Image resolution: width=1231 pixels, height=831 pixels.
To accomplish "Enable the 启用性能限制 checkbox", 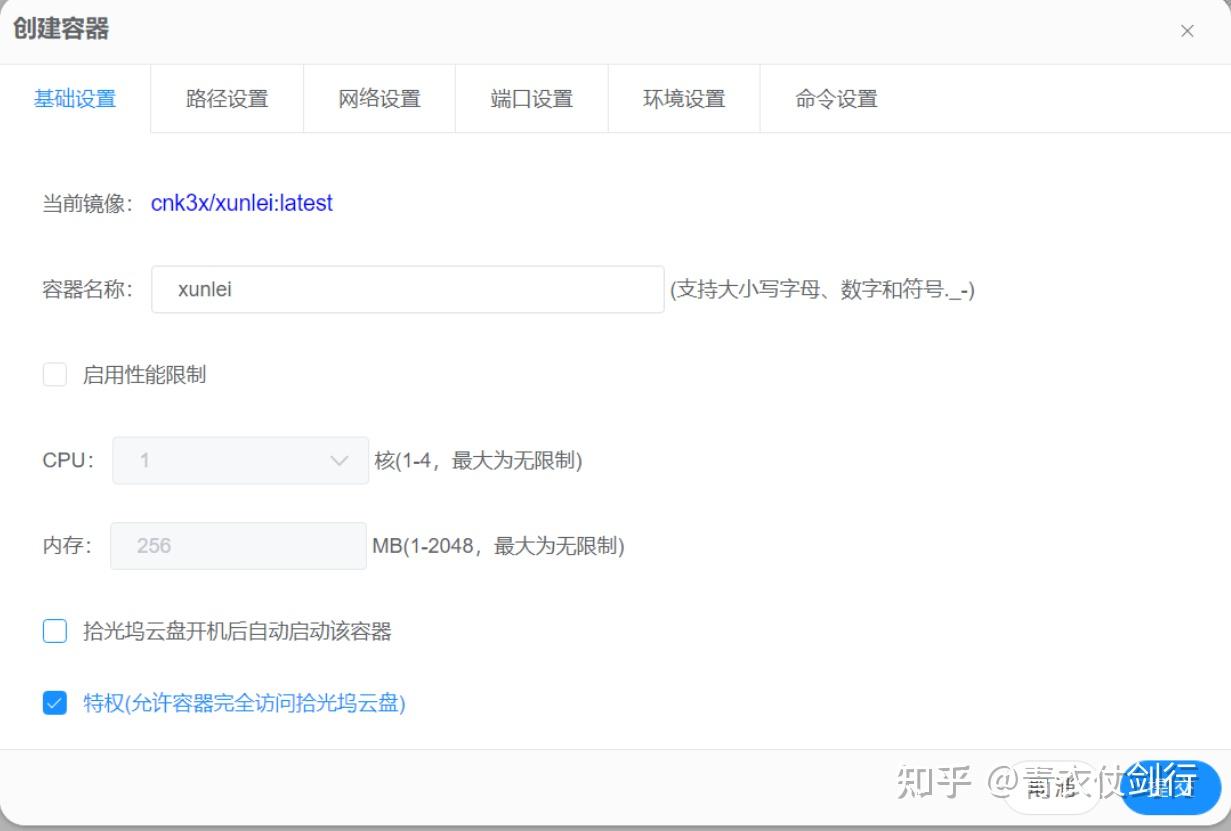I will (x=55, y=374).
